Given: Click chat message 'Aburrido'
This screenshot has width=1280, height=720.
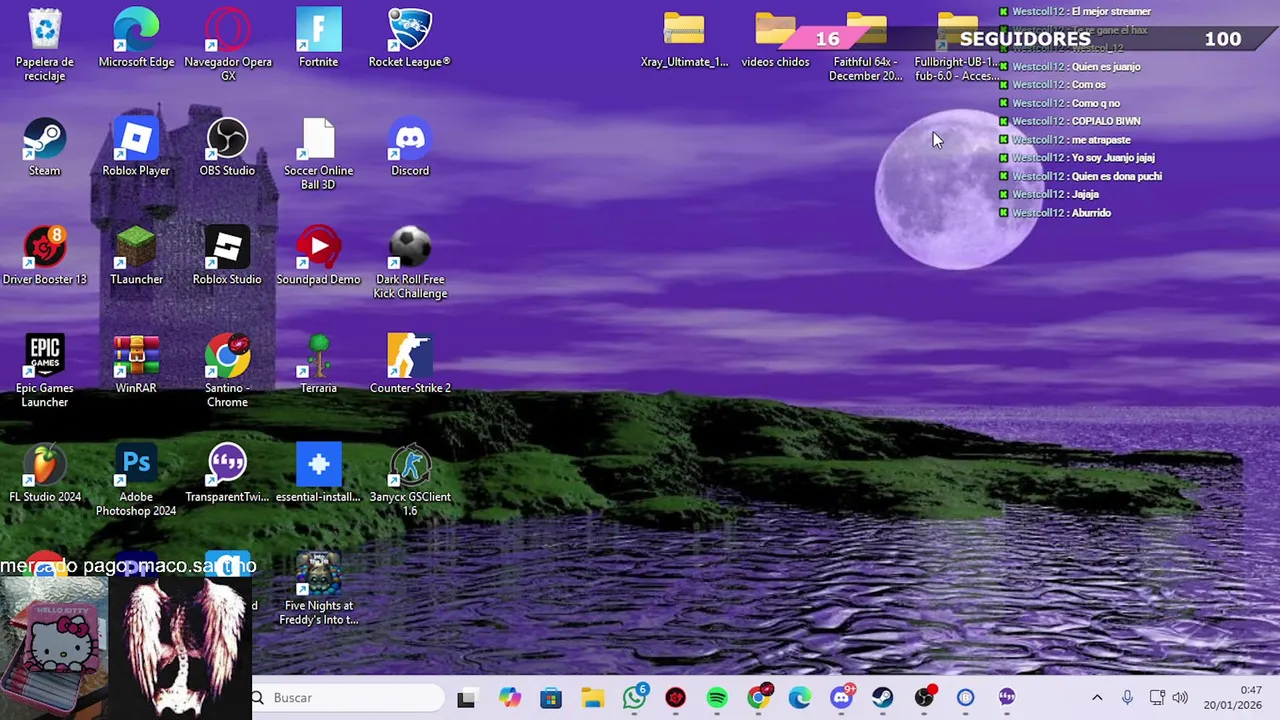Looking at the screenshot, I should [1091, 213].
